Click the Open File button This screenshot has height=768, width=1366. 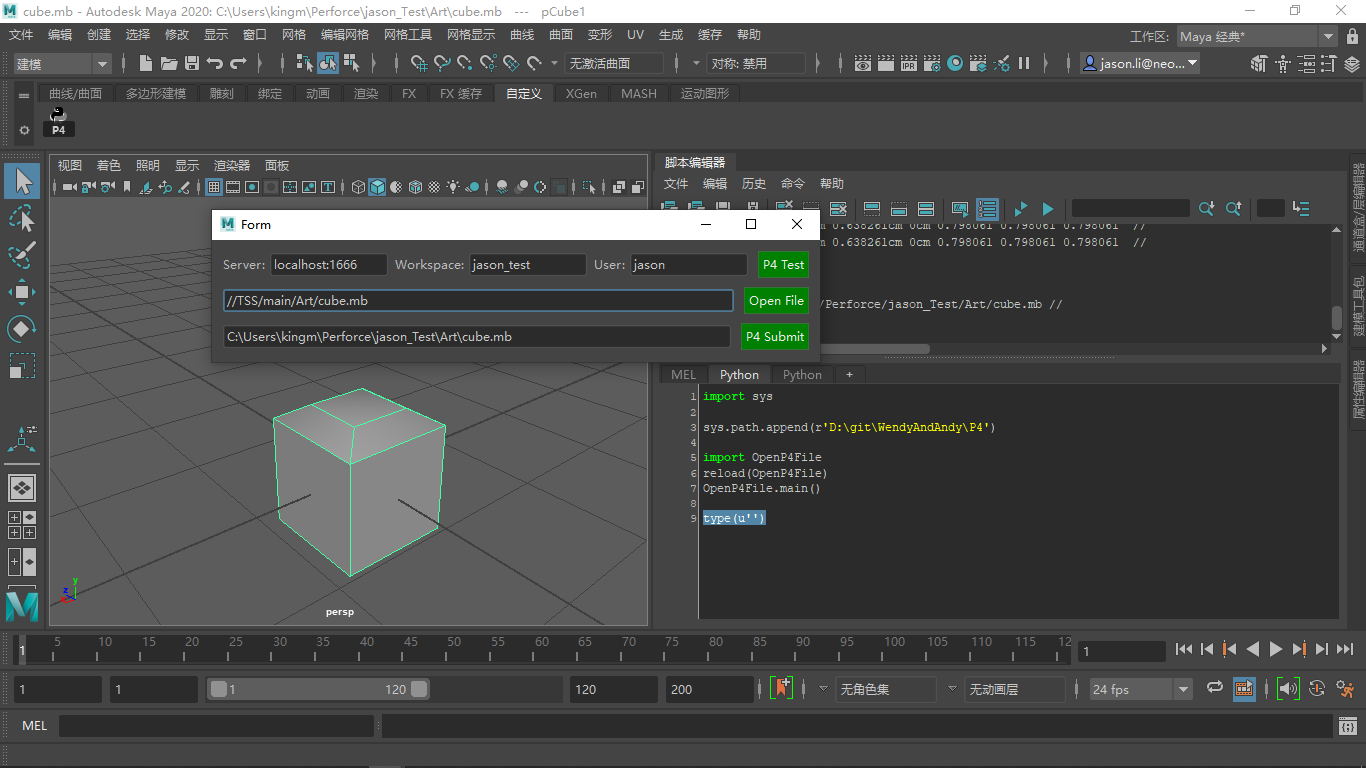click(776, 301)
